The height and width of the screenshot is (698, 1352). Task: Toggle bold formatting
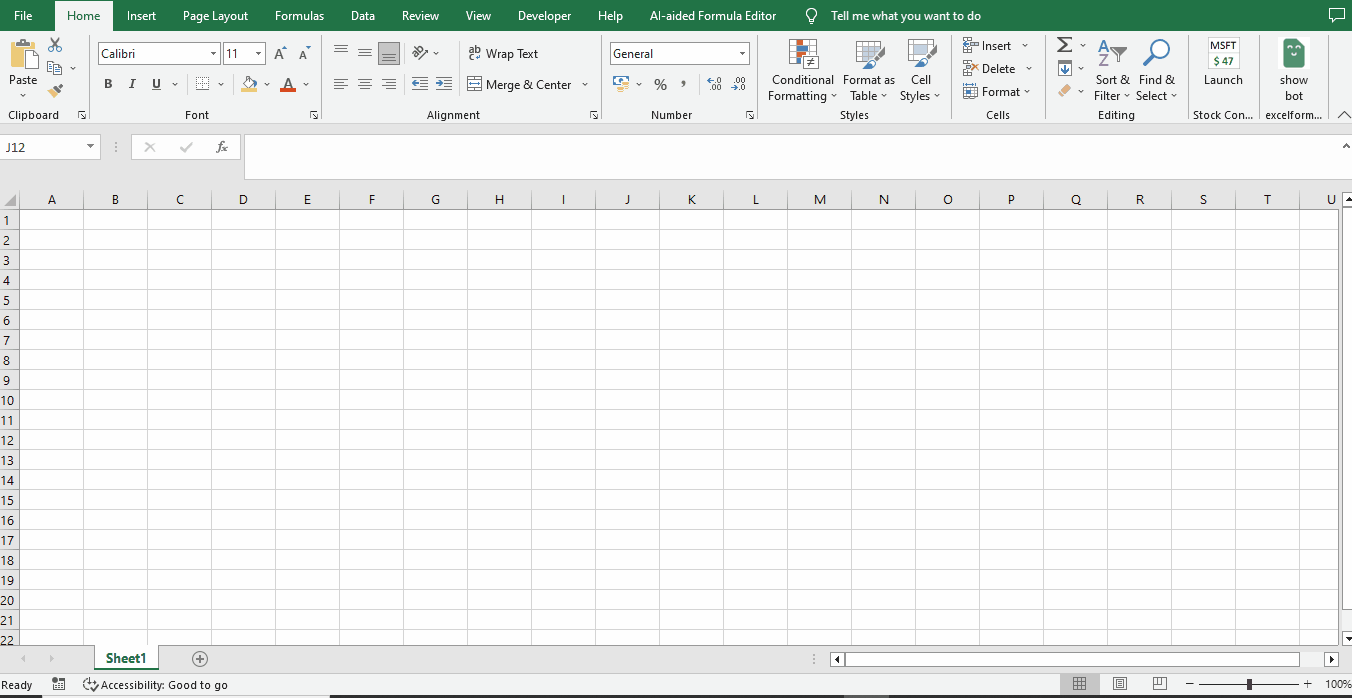(x=108, y=84)
